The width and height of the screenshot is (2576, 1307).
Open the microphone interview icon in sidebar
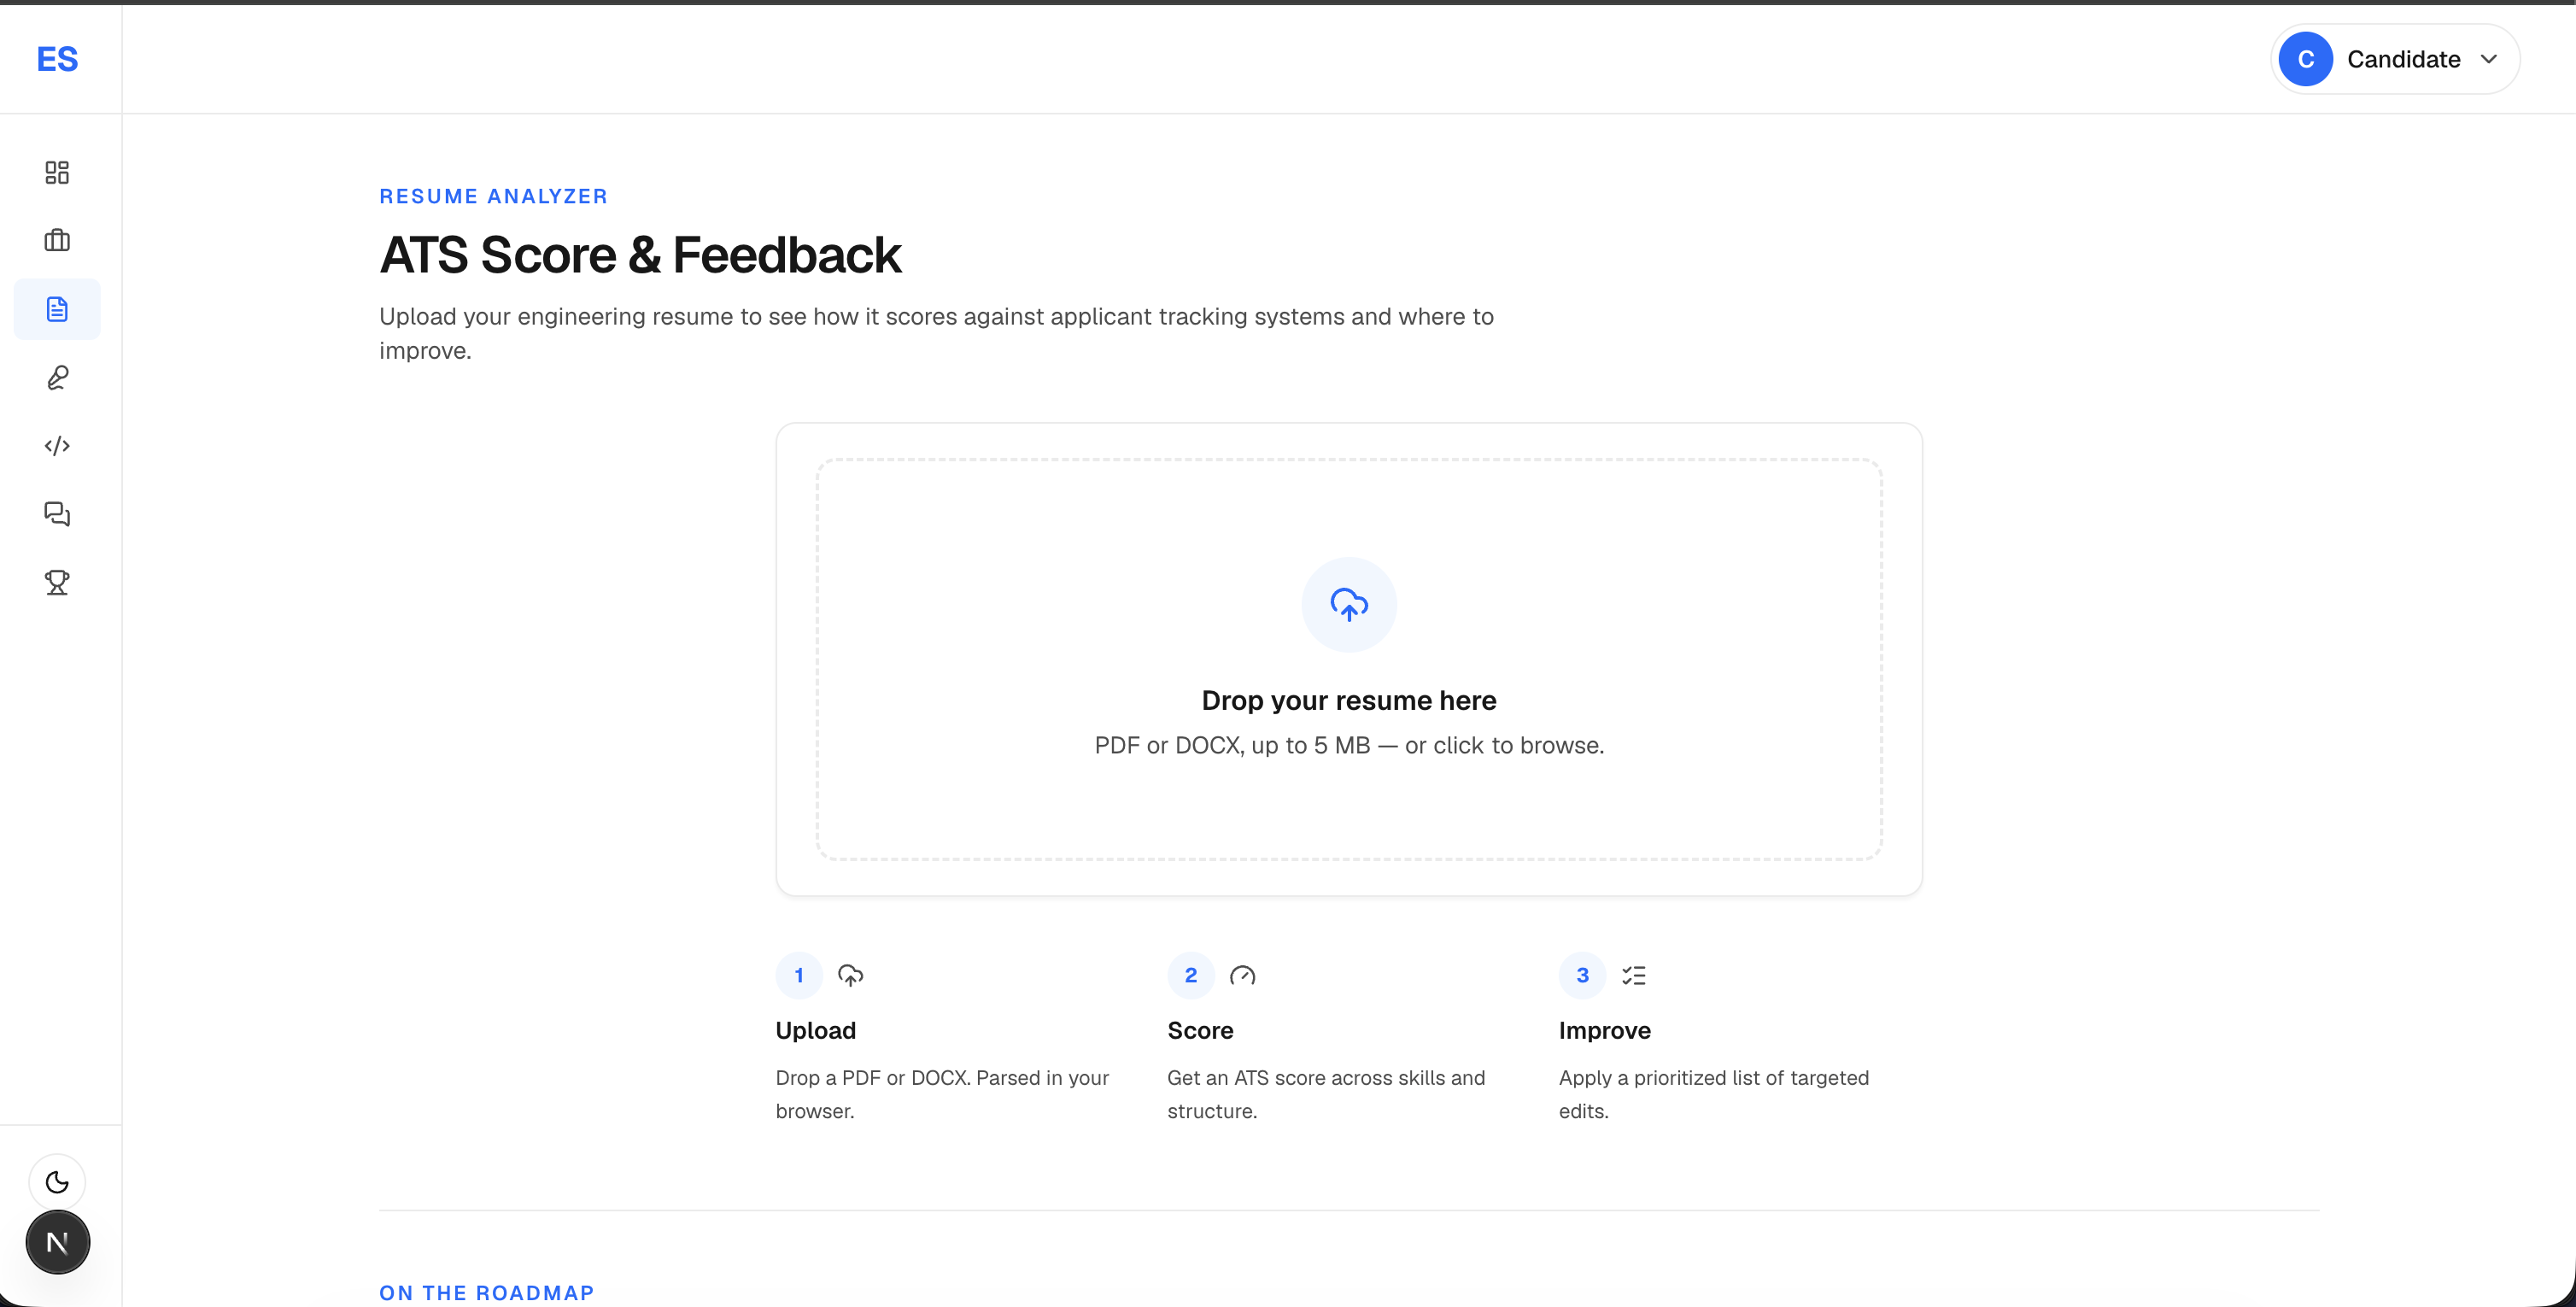coord(57,377)
